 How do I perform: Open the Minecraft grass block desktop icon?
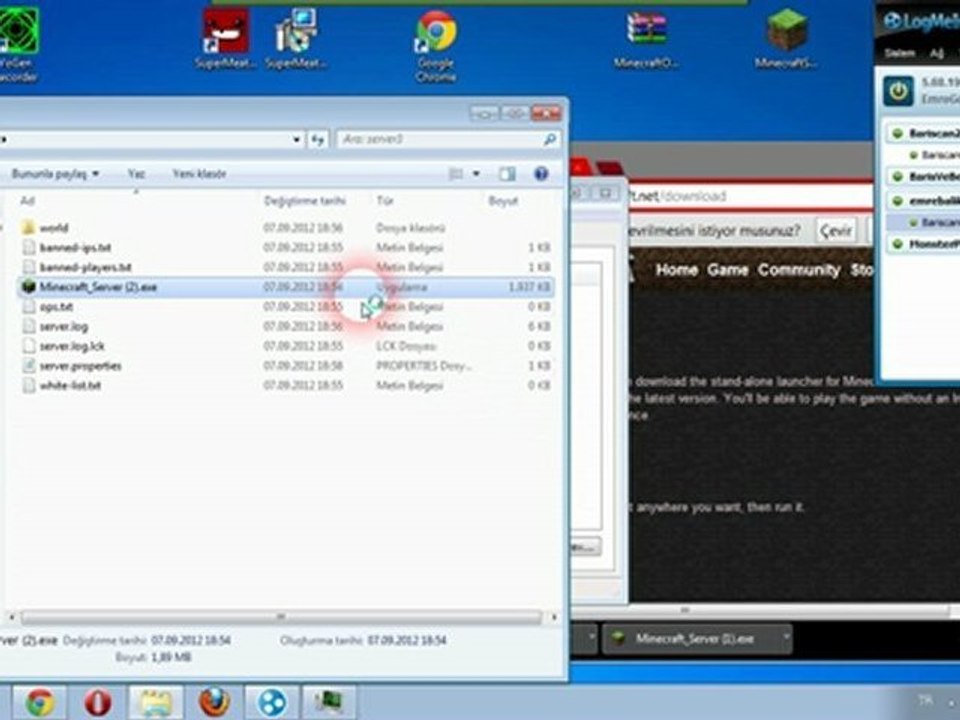[786, 38]
